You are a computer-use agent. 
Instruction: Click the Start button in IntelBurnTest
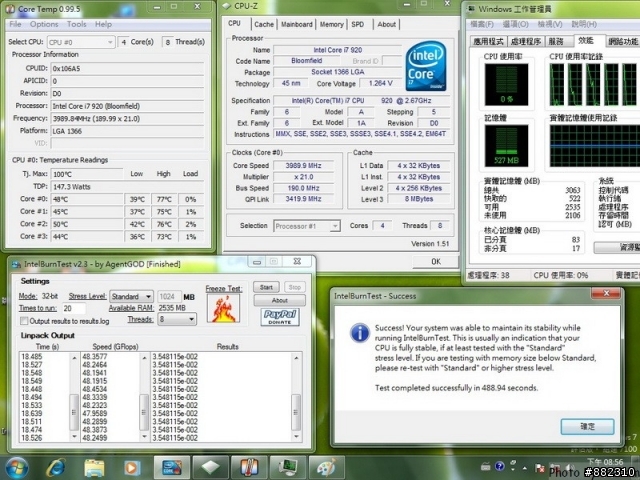click(x=266, y=287)
